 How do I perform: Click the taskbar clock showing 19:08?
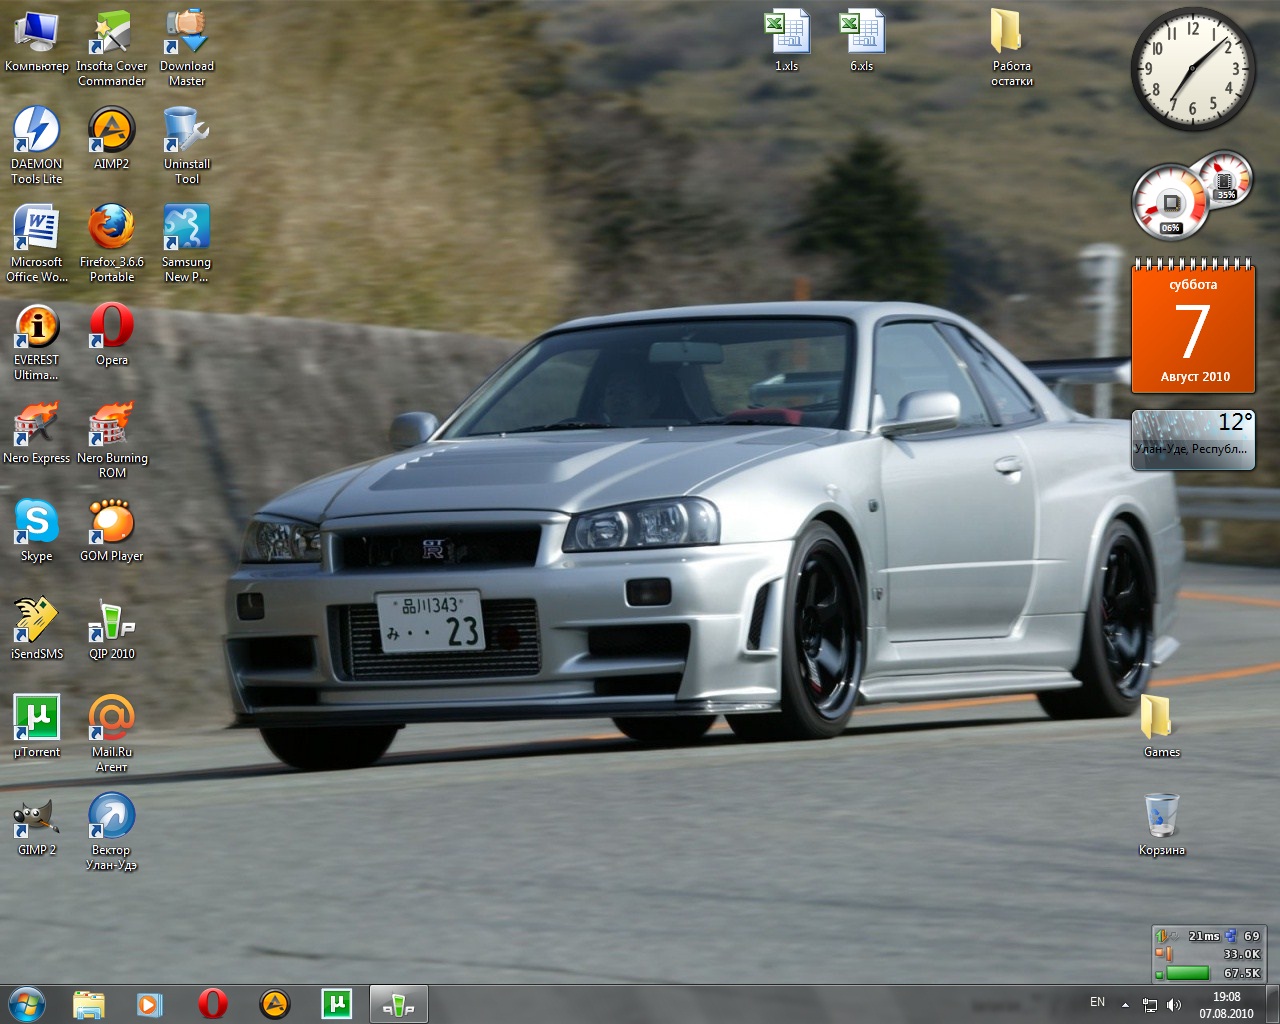(1226, 1004)
